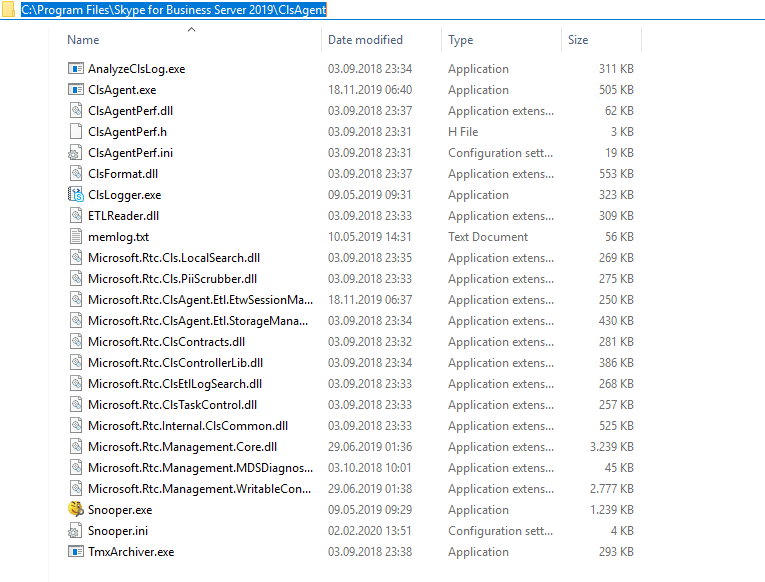Screen dimensions: 765x582
Task: Sort files by Name column header
Action: (x=83, y=40)
